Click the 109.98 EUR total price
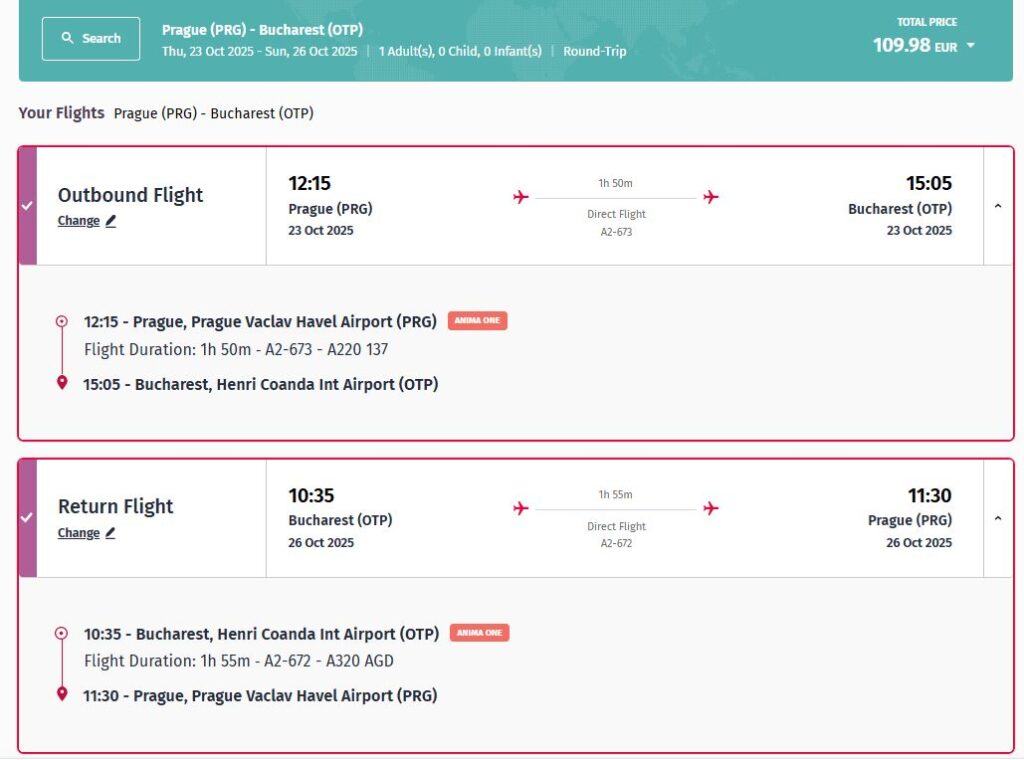The height and width of the screenshot is (760, 1024). [915, 46]
